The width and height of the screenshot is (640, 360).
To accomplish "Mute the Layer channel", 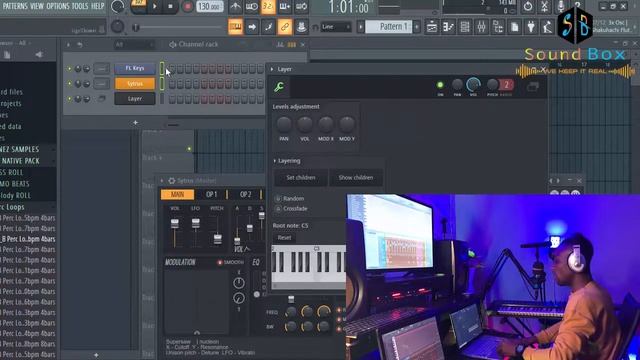I will click(69, 99).
